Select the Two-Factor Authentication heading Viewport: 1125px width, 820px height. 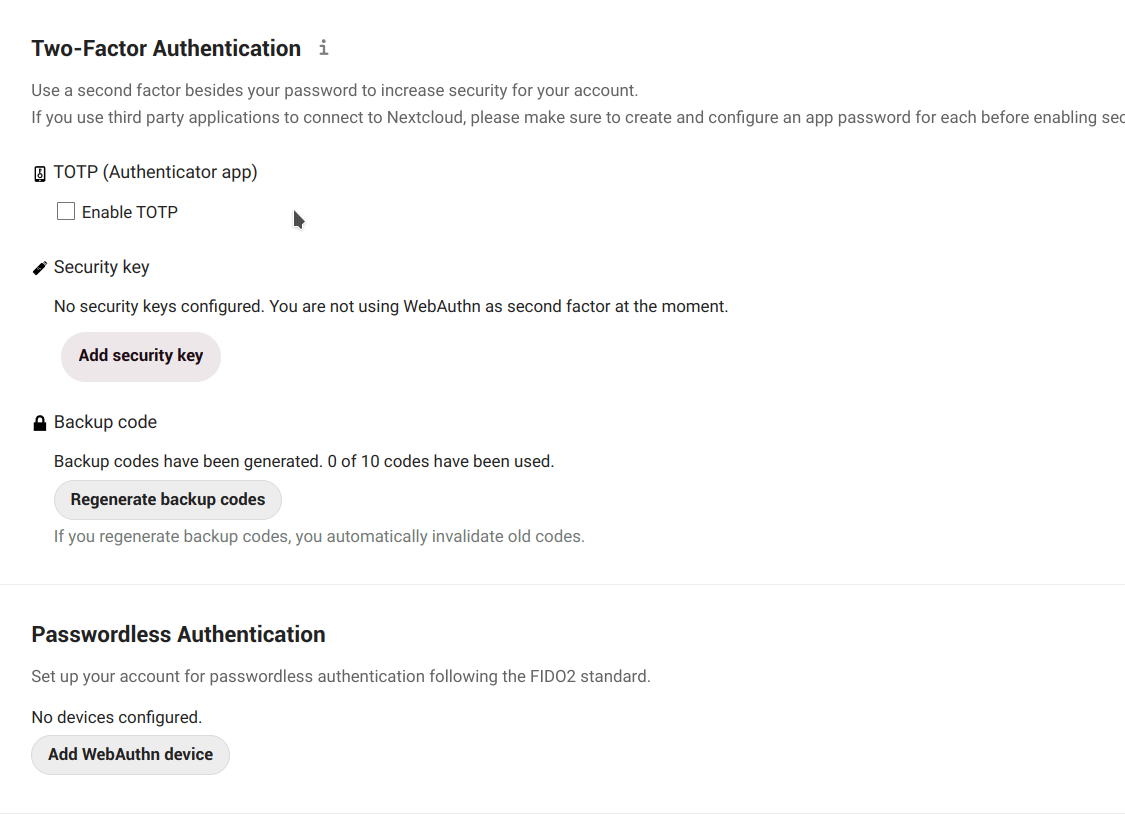[166, 48]
